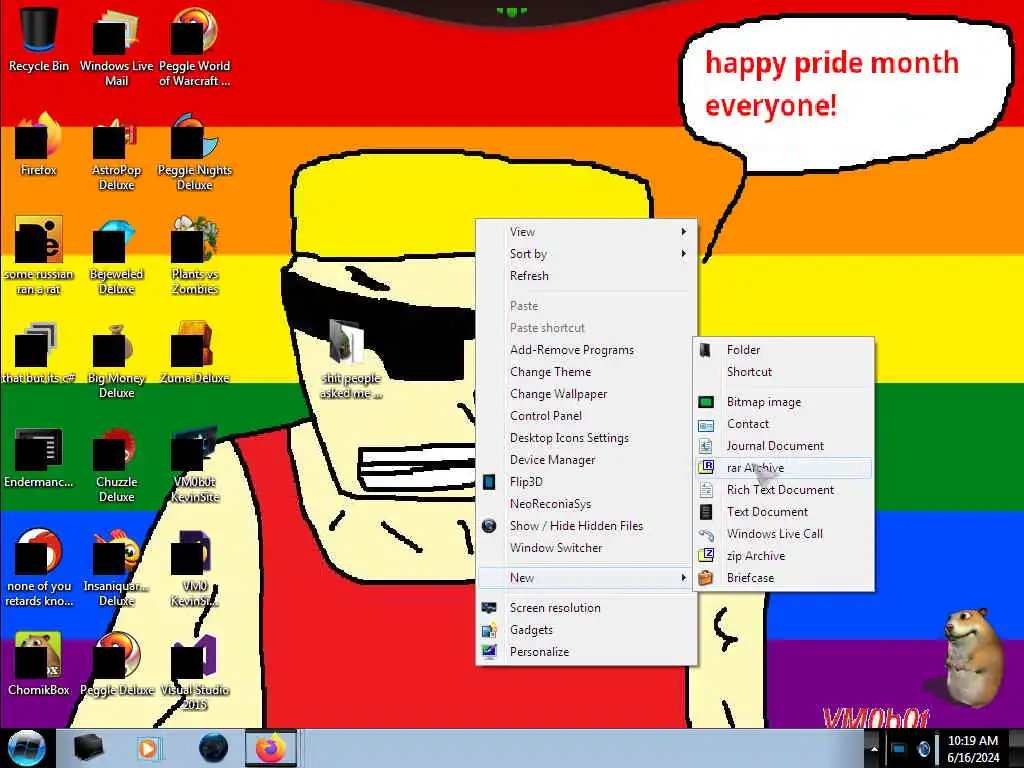Image resolution: width=1024 pixels, height=768 pixels.
Task: Create a new Rich Text Document
Action: click(x=784, y=490)
